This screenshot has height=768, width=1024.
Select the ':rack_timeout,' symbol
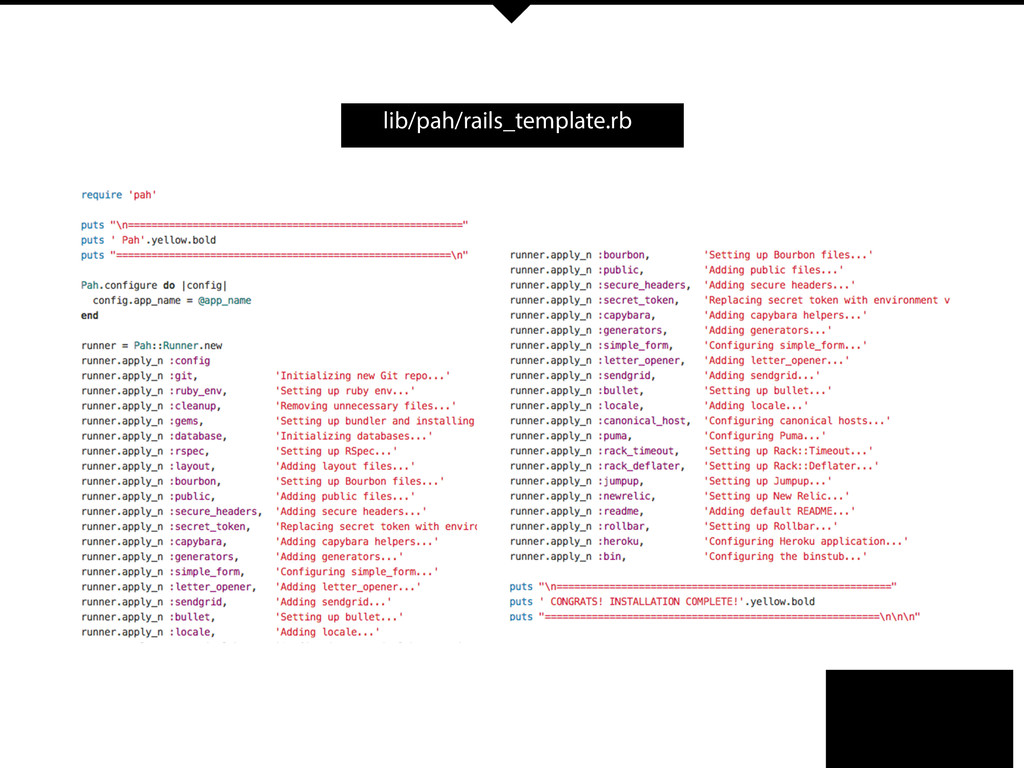(638, 451)
